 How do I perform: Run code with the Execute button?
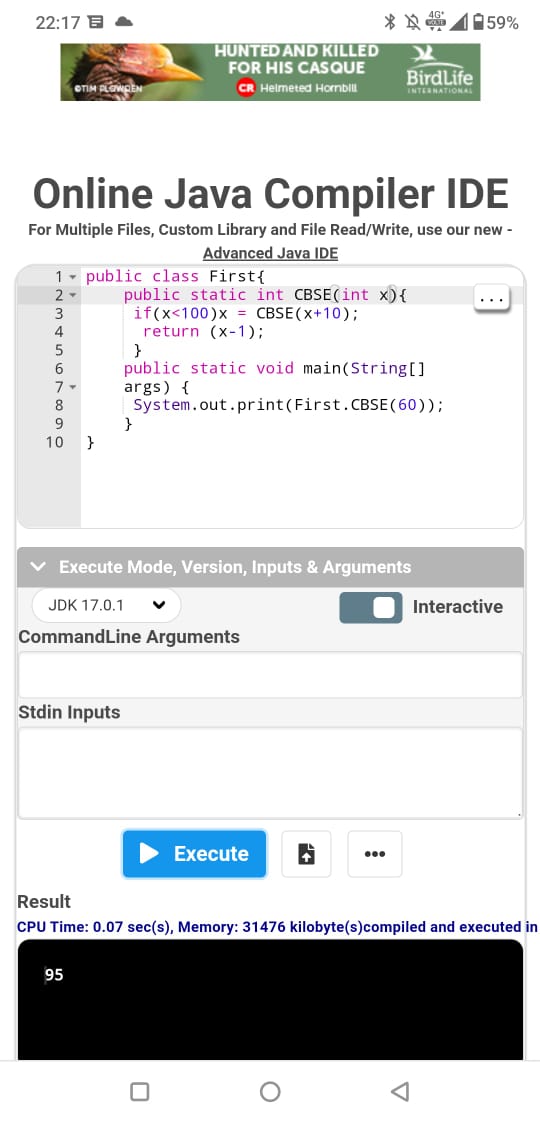click(195, 854)
